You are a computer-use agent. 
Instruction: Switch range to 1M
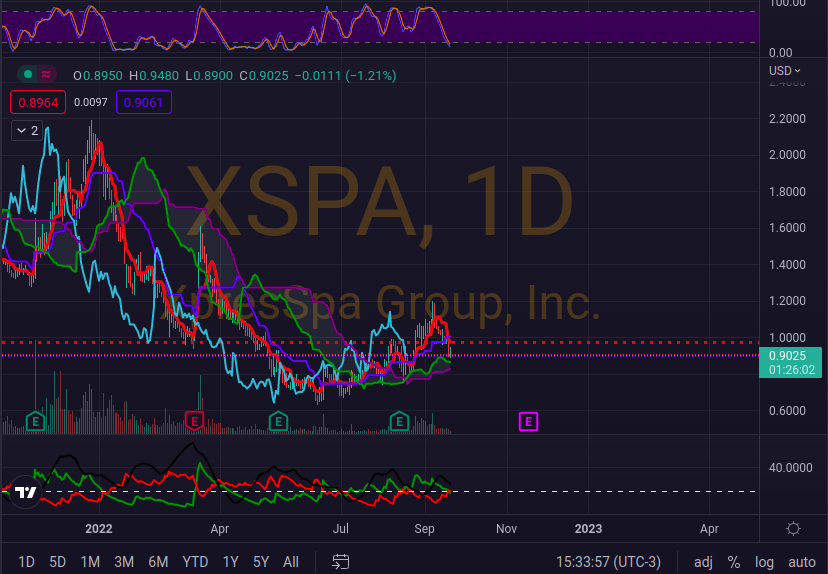(x=90, y=561)
